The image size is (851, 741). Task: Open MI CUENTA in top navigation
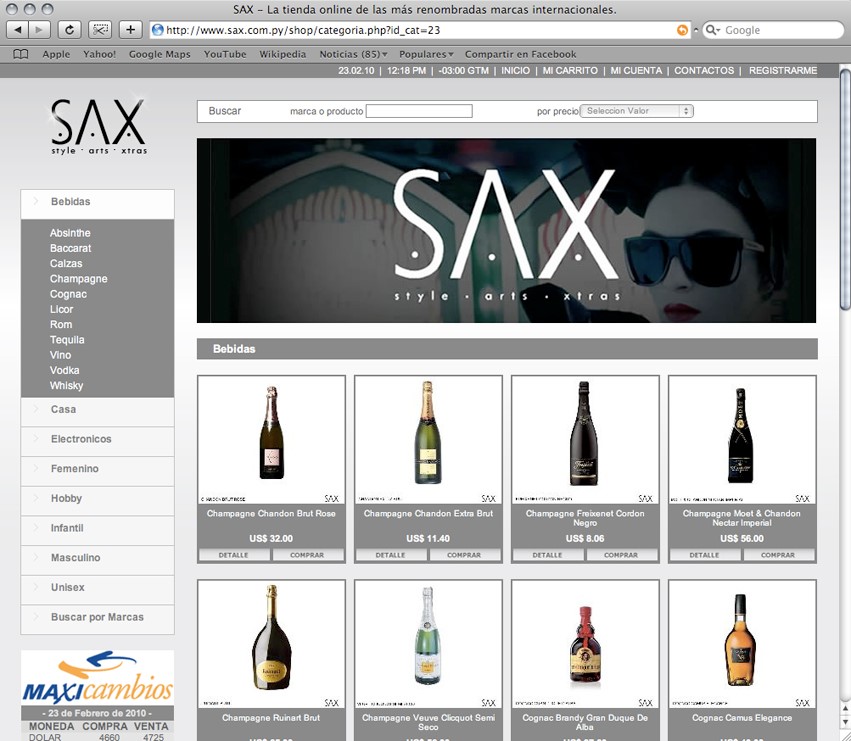tap(636, 71)
